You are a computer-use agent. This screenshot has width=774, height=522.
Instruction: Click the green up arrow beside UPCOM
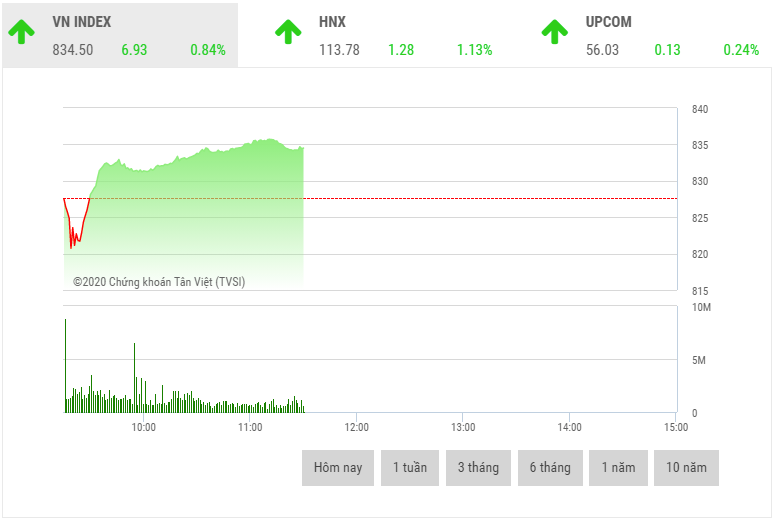point(555,32)
